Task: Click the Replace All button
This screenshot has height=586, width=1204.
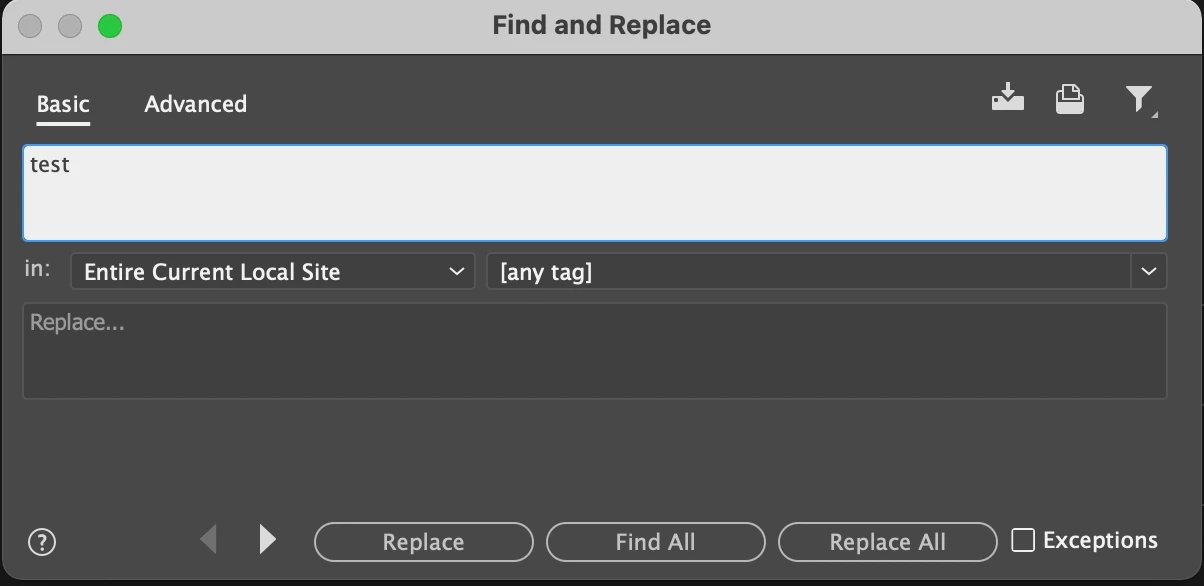Action: 888,542
